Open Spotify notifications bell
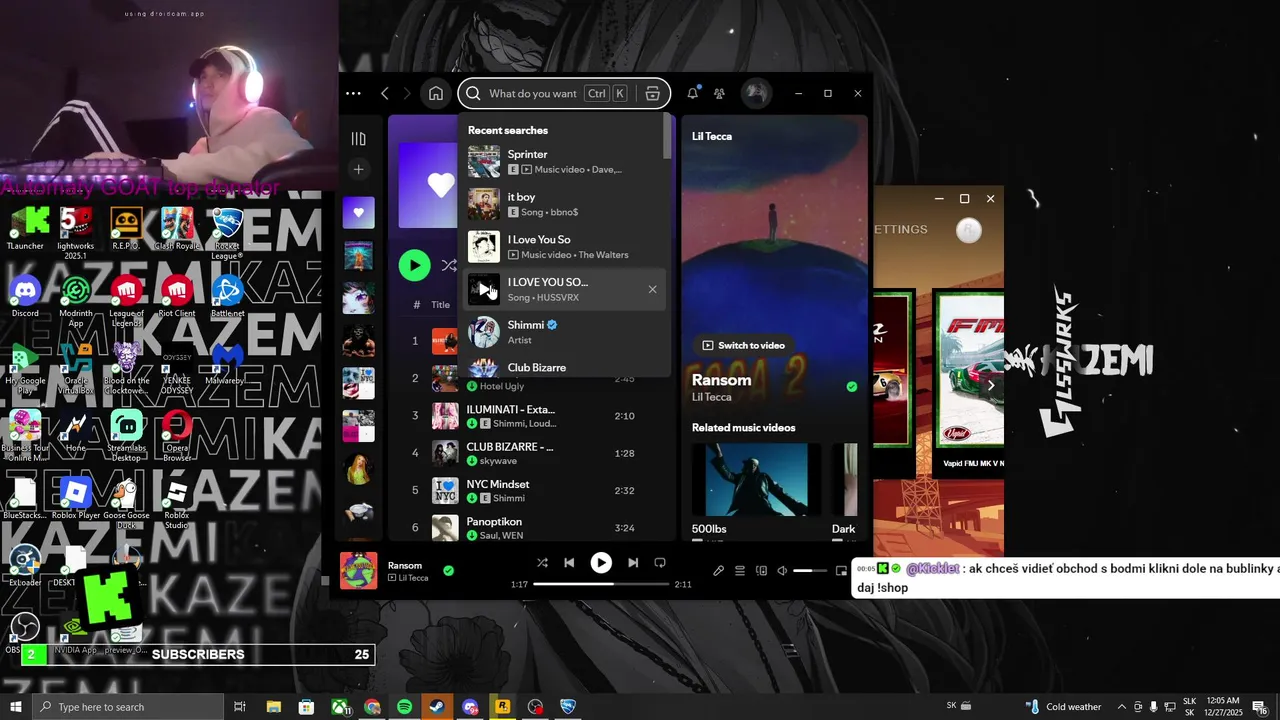This screenshot has height=720, width=1280. (692, 93)
